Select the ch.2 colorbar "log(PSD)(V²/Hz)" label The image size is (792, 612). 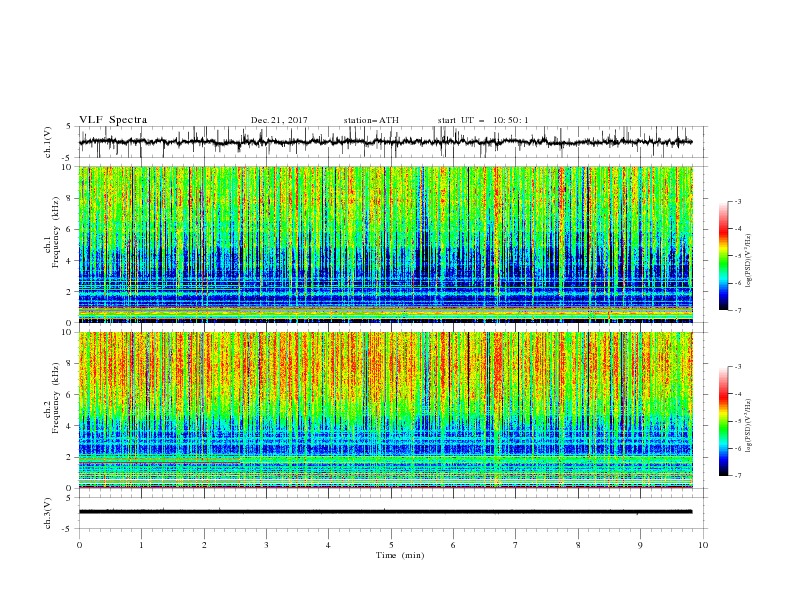(749, 426)
